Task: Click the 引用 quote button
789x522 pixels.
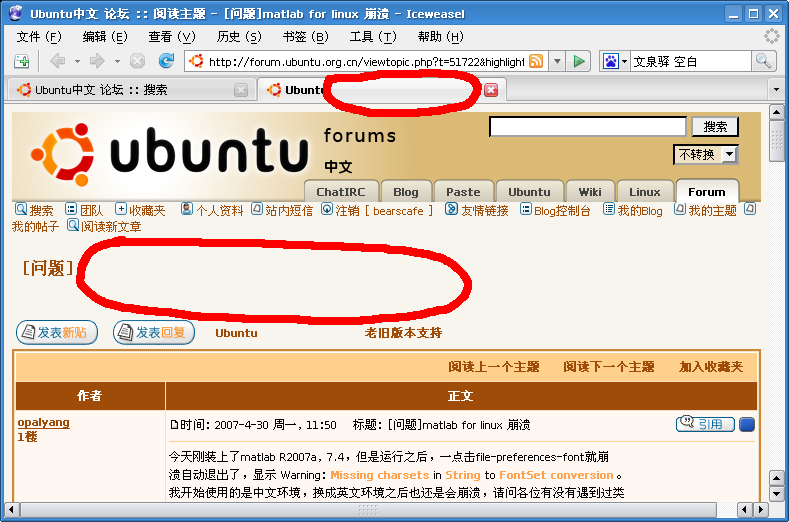Action: [705, 424]
